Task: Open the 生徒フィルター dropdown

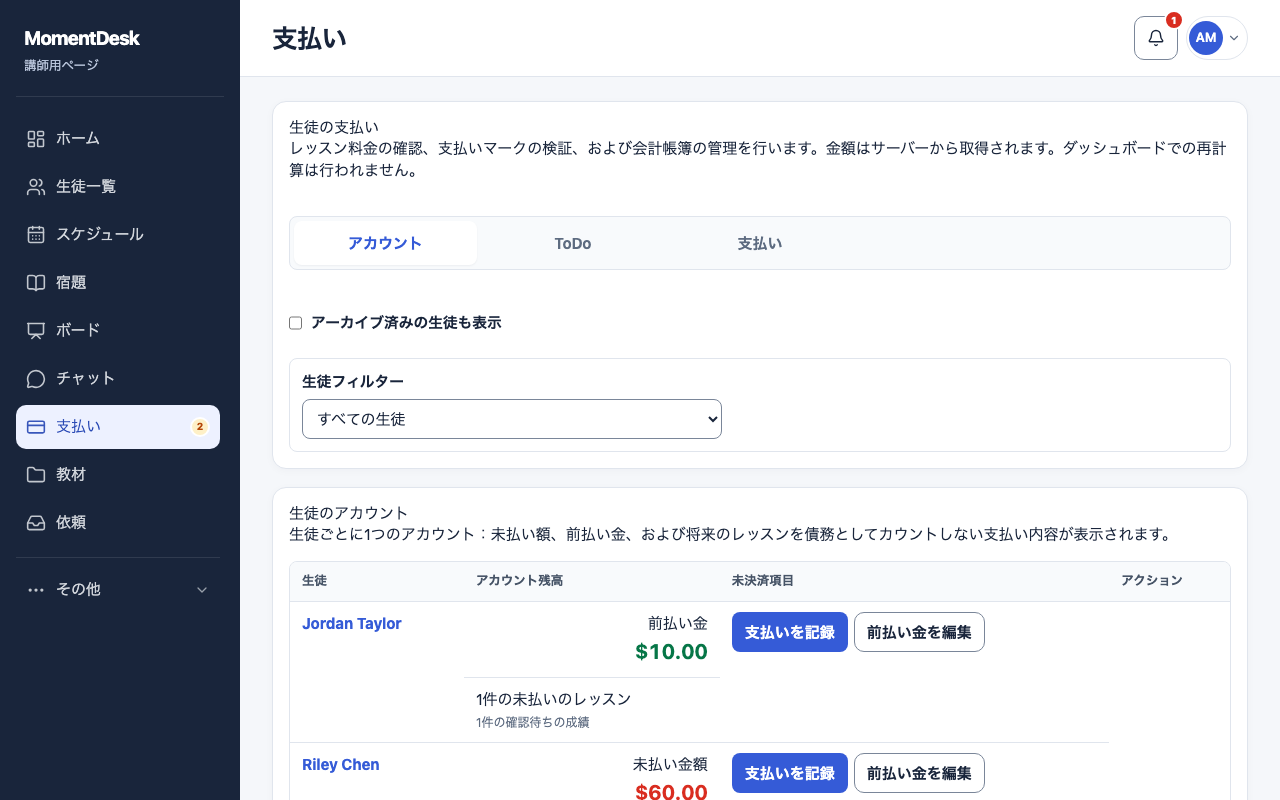Action: pos(512,419)
